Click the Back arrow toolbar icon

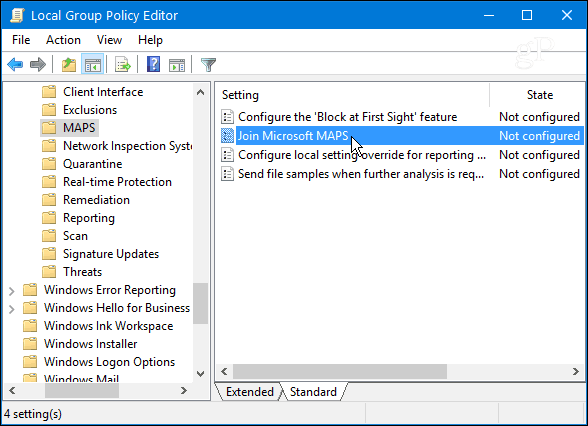coord(15,64)
